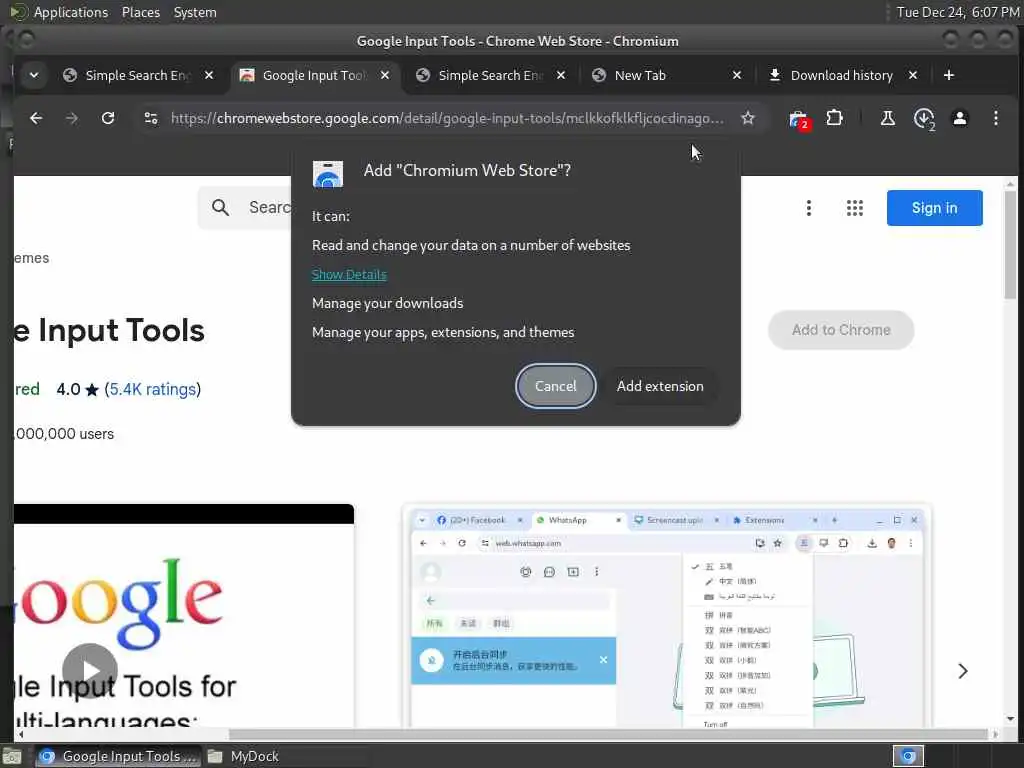Click the Show Details link
The image size is (1024, 768).
coord(349,274)
